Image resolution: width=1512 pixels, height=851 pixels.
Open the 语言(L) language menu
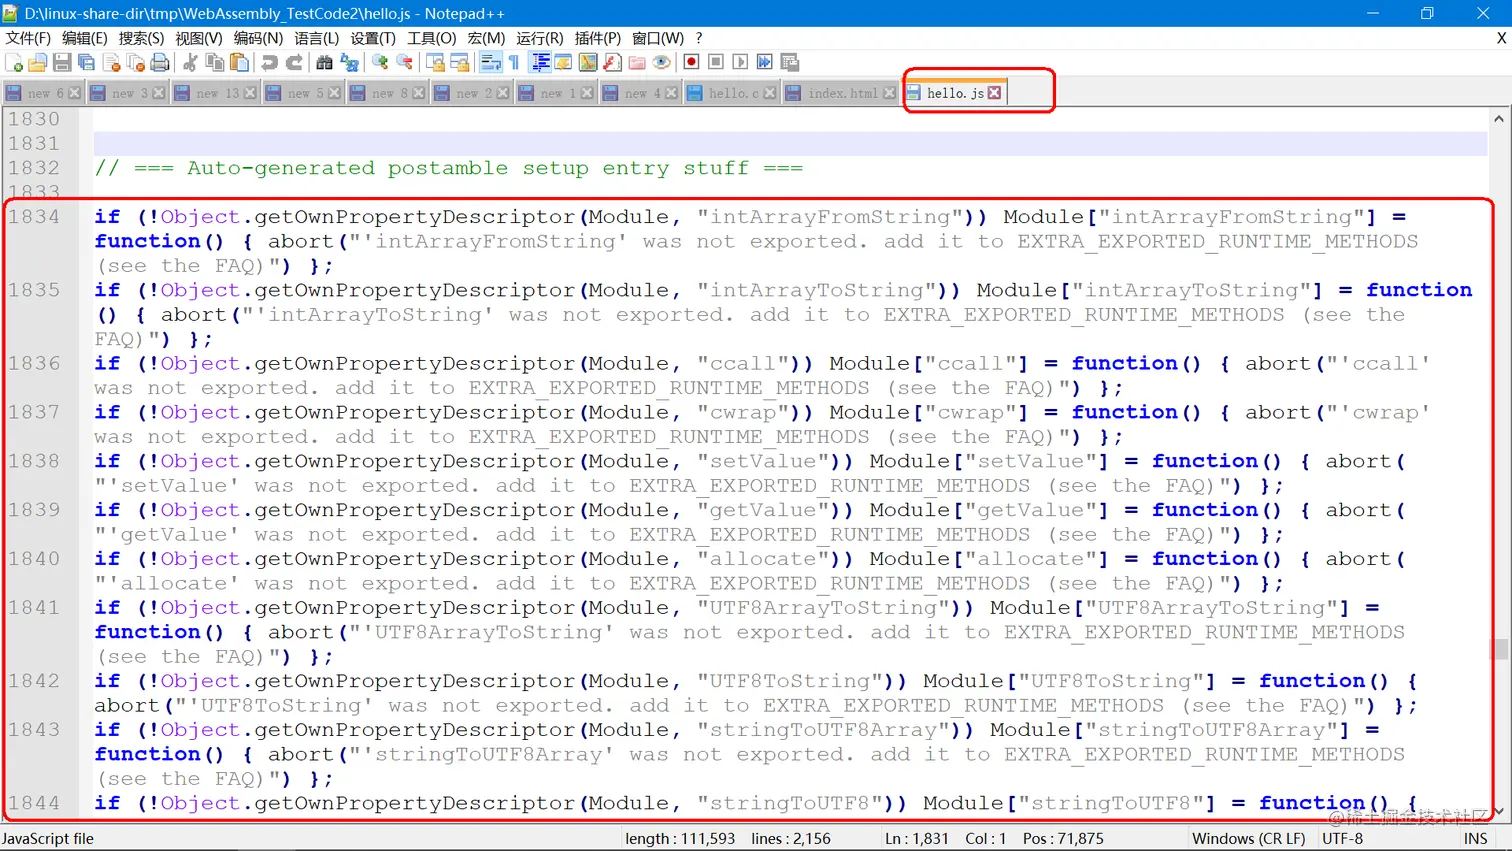[316, 38]
